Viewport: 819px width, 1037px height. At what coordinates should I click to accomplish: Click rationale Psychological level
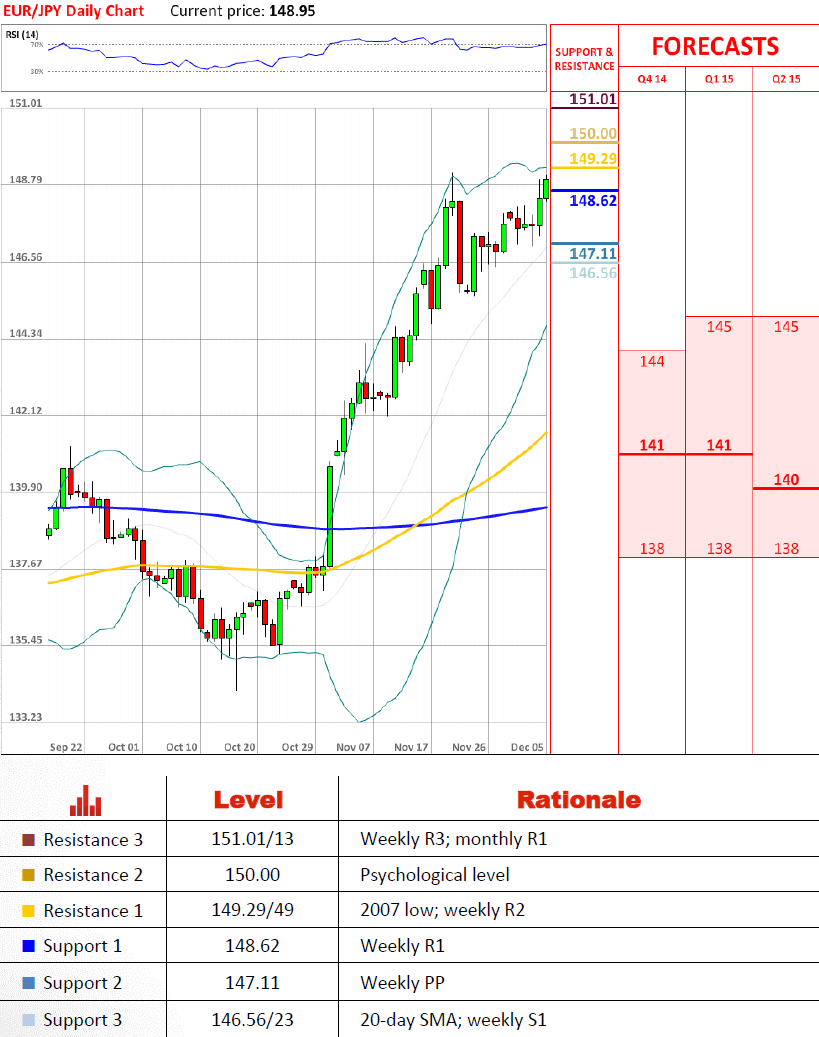point(435,875)
